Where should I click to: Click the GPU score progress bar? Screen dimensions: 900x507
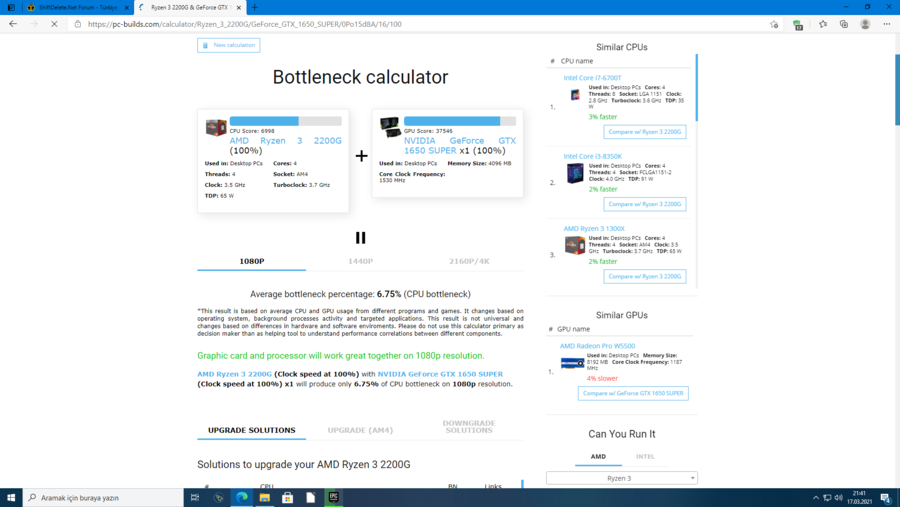[x=460, y=121]
